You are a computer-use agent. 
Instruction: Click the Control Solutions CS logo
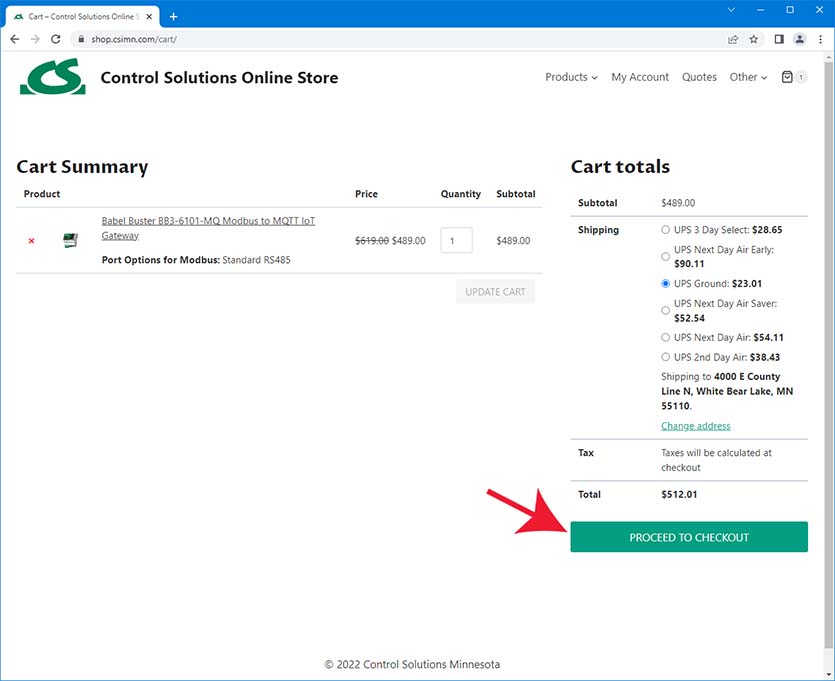tap(53, 77)
